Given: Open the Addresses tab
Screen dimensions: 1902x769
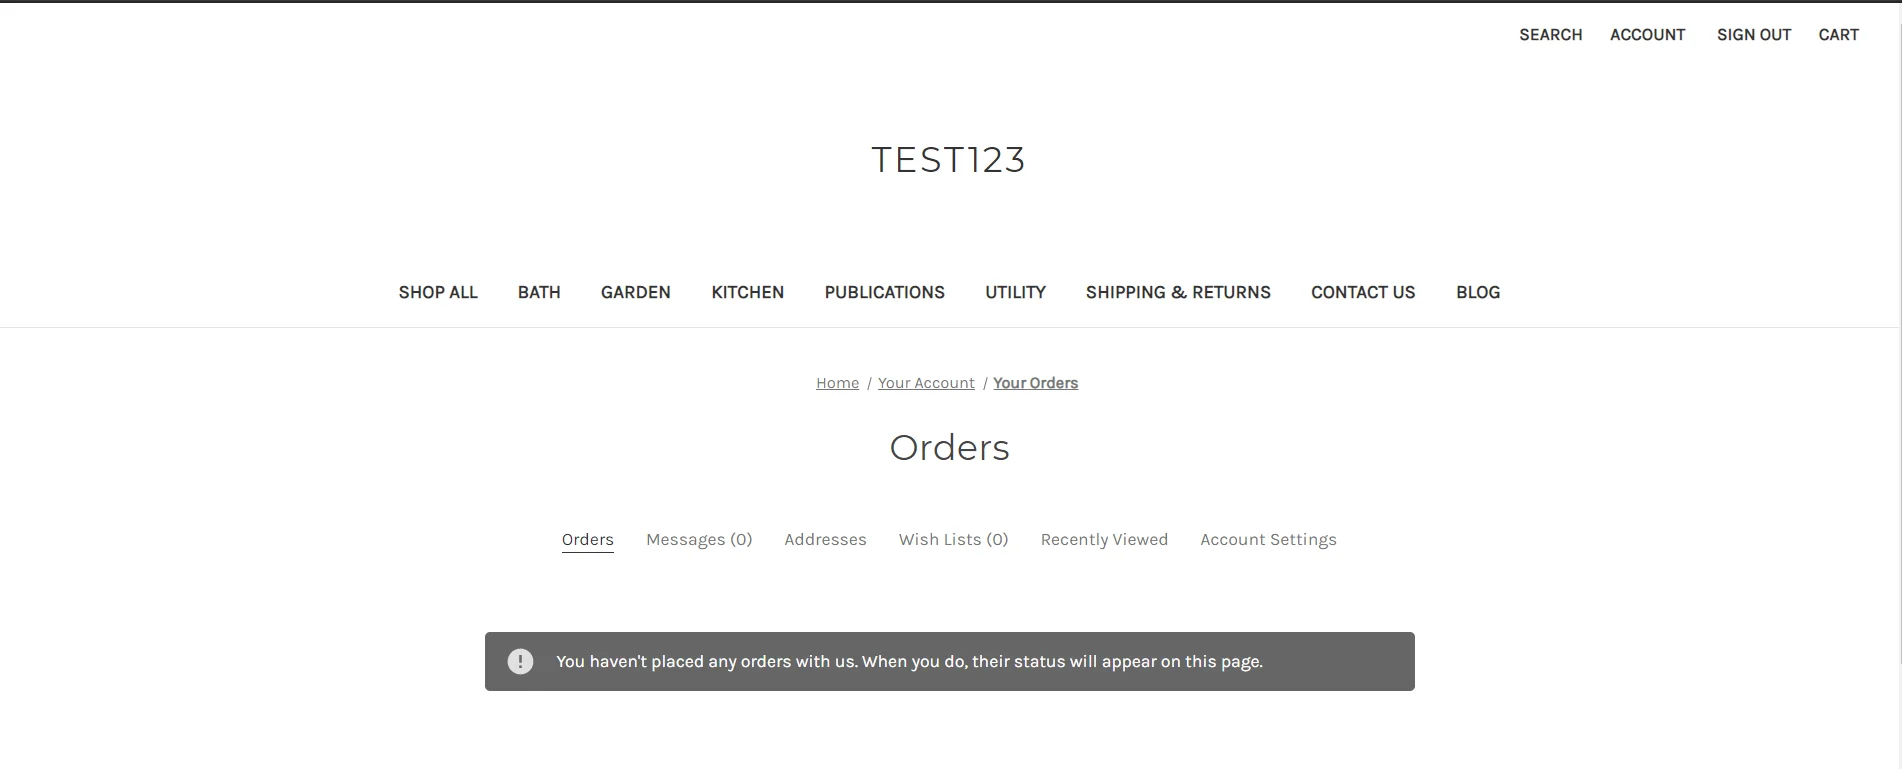Looking at the screenshot, I should [x=825, y=540].
